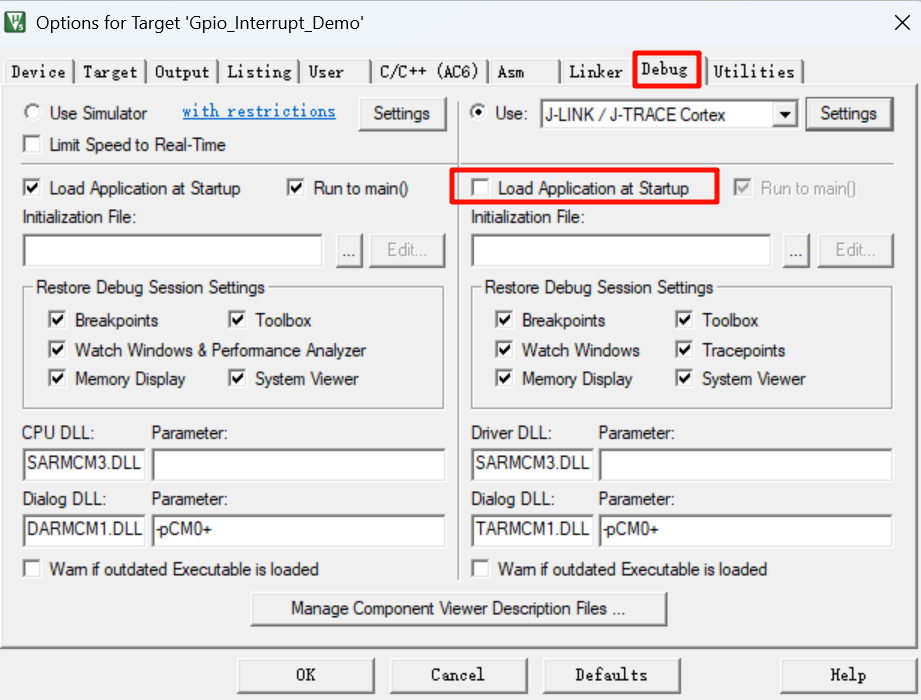
Task: Uncheck simulator Toolbox restore option
Action: pyautogui.click(x=237, y=320)
